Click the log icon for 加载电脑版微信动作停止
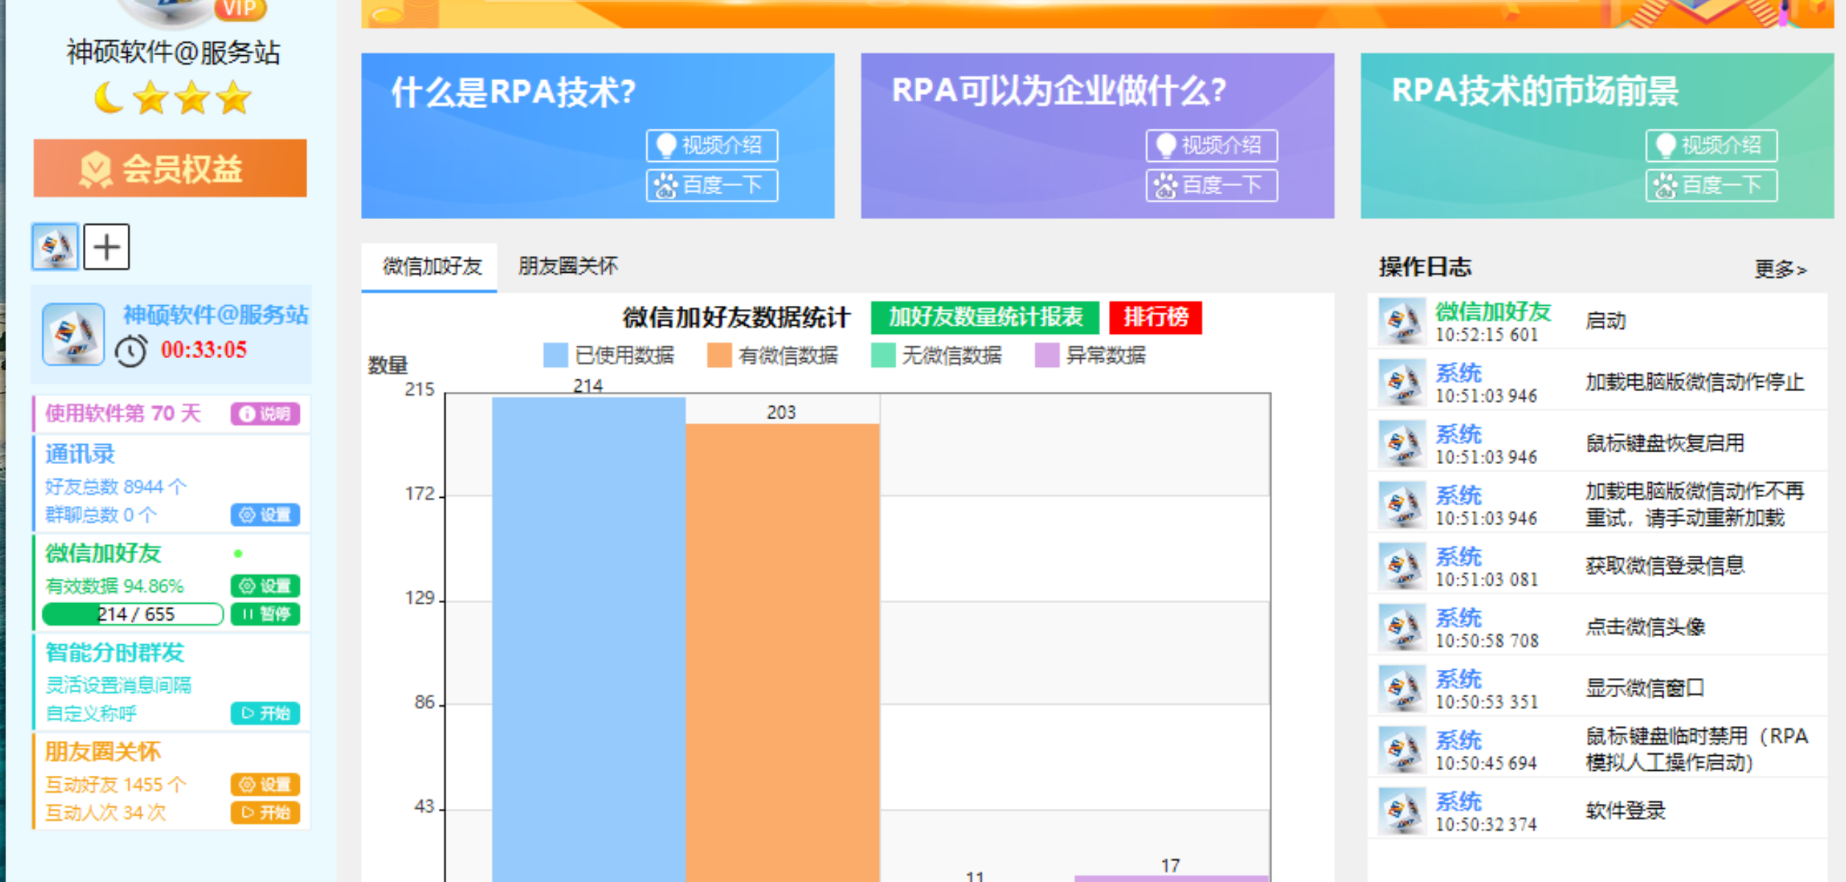Screen dimensions: 1846x882 tap(1401, 382)
